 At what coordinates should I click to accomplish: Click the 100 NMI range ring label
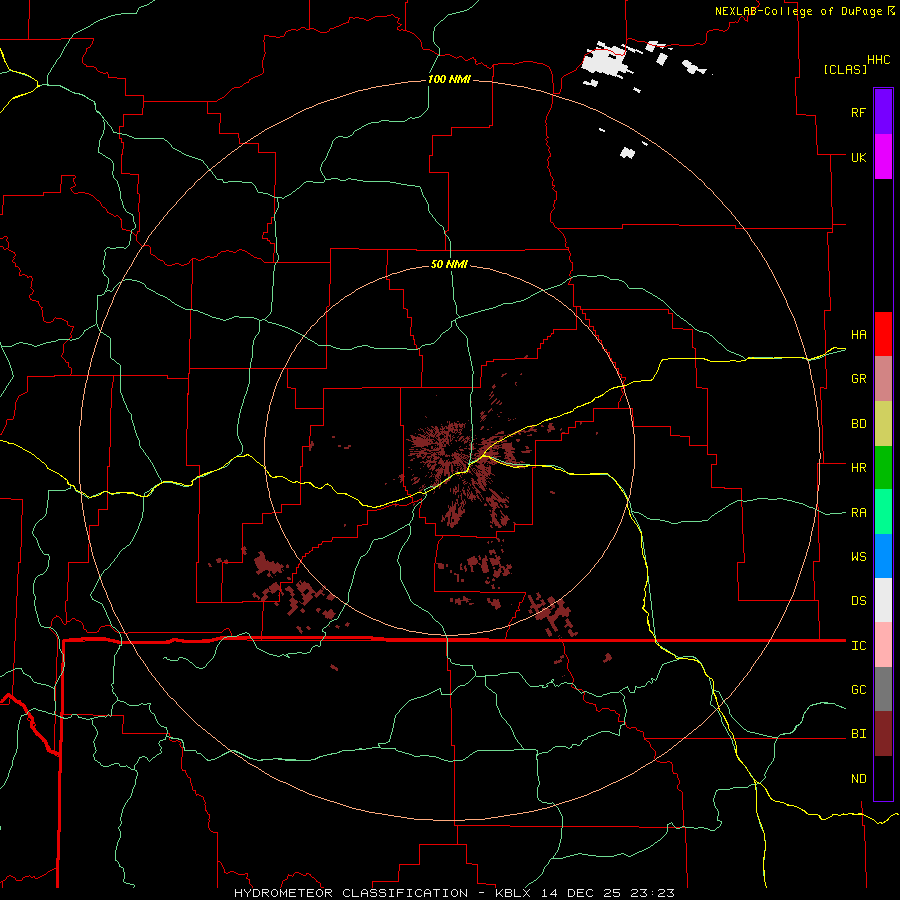(449, 79)
